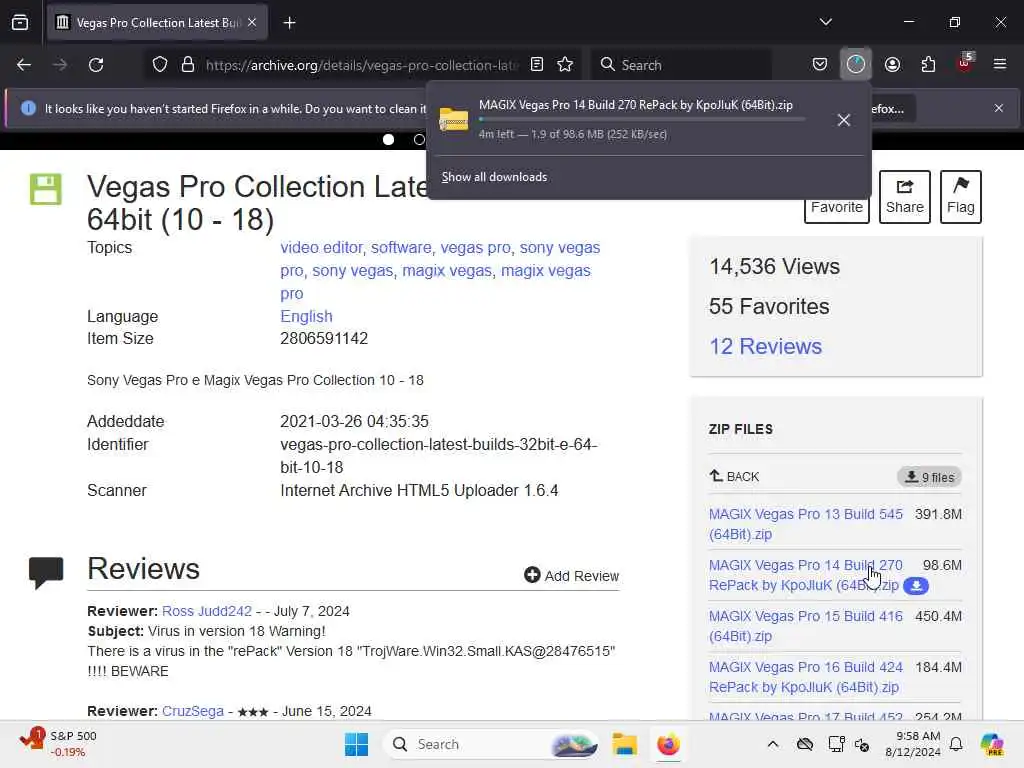
Task: Click the English language link
Action: tap(306, 316)
